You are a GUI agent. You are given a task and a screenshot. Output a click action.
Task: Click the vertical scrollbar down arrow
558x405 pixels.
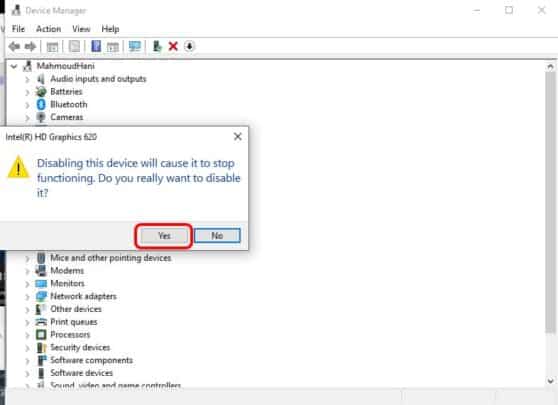pos(551,381)
